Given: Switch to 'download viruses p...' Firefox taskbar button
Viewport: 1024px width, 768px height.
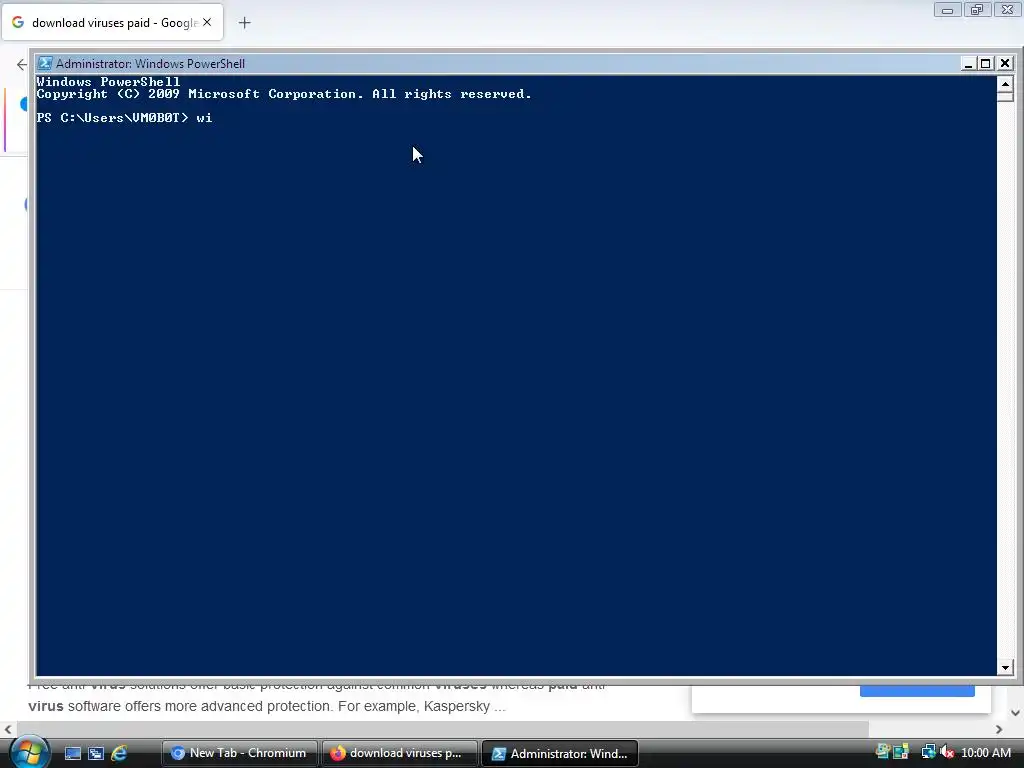Looking at the screenshot, I should pyautogui.click(x=399, y=753).
